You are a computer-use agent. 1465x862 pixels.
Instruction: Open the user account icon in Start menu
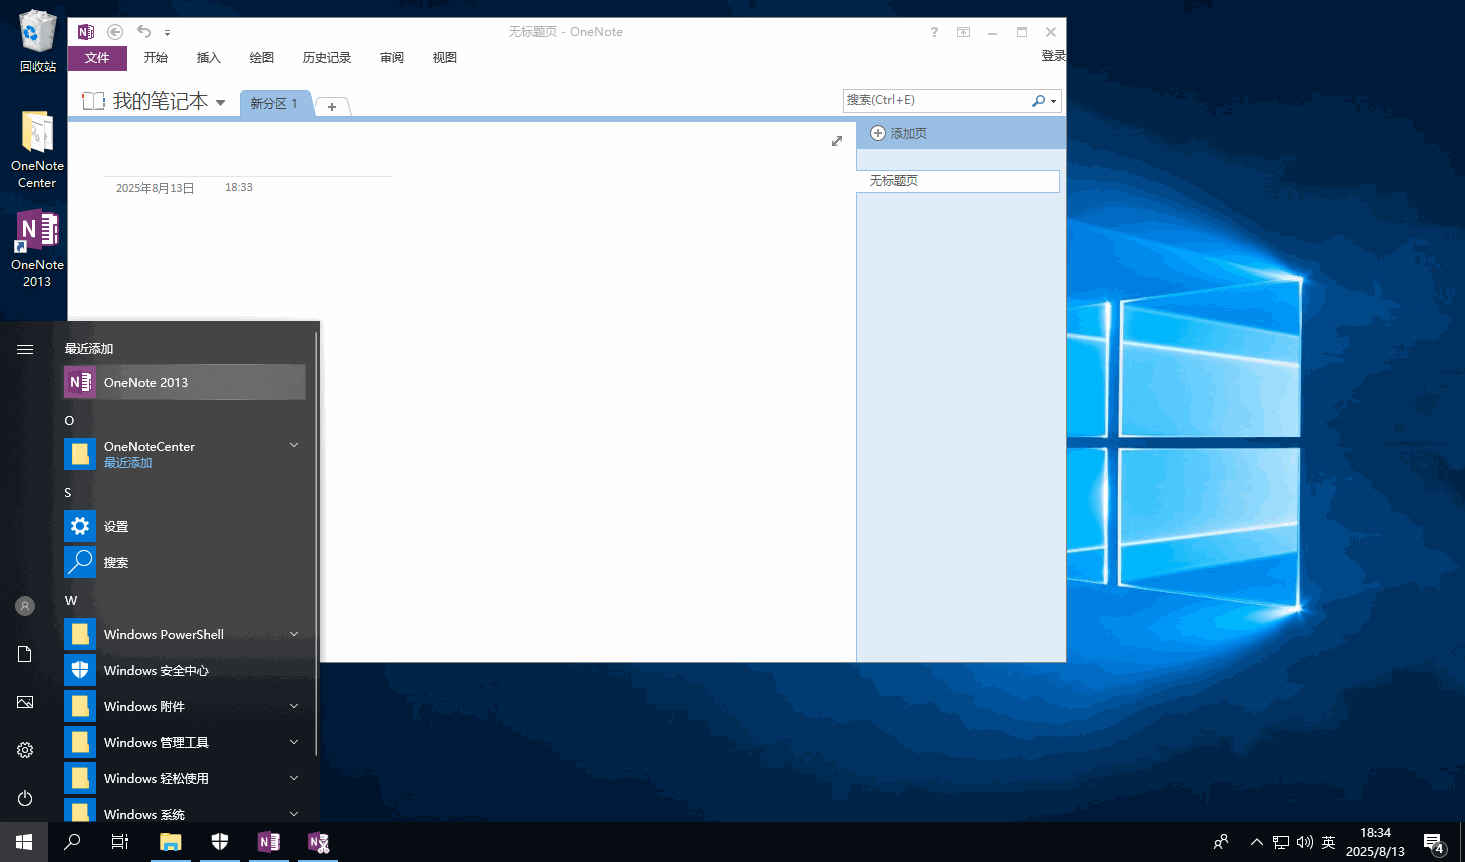[x=25, y=606]
